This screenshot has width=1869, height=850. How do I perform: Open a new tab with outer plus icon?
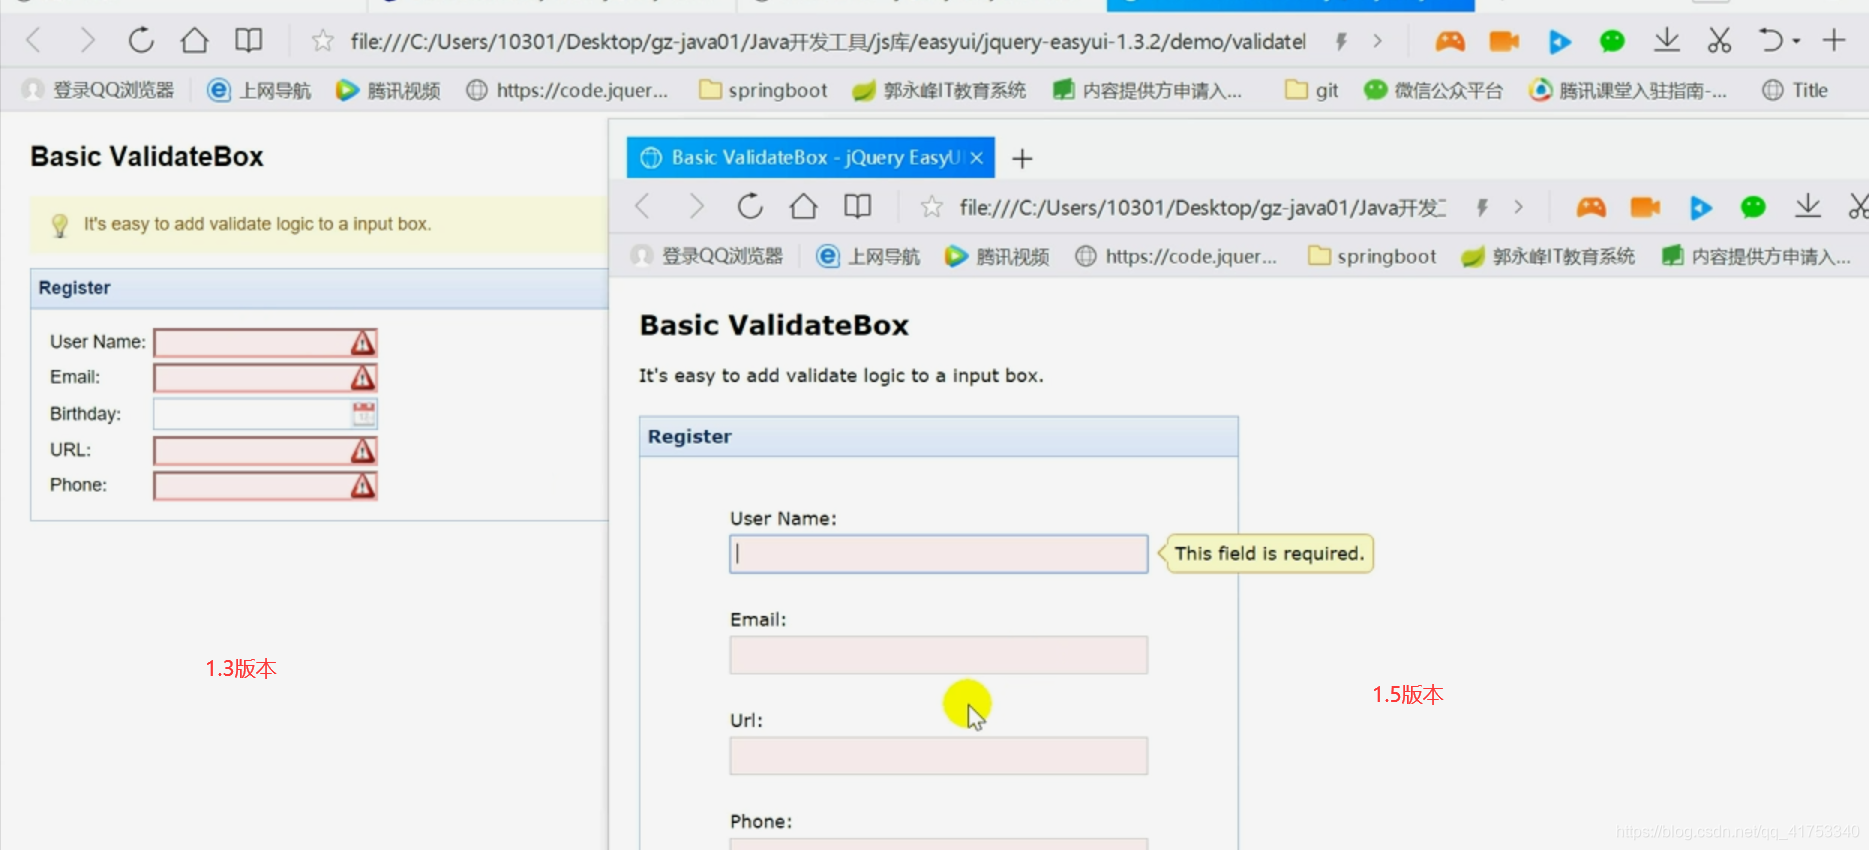(1834, 40)
